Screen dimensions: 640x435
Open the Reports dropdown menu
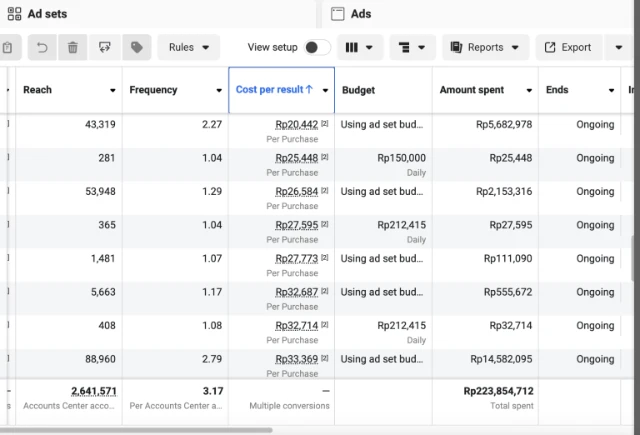click(485, 47)
